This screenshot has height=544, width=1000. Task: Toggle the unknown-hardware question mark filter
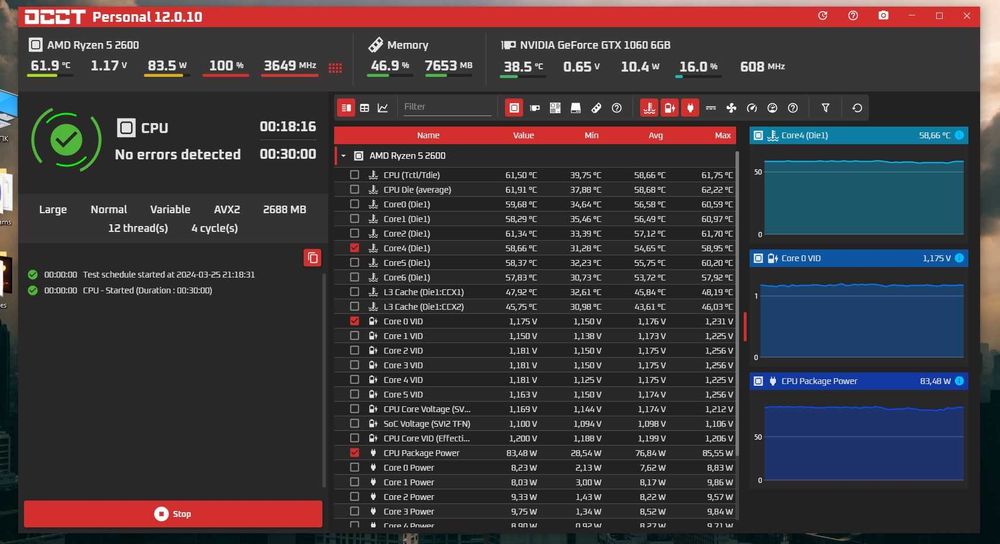[x=616, y=108]
